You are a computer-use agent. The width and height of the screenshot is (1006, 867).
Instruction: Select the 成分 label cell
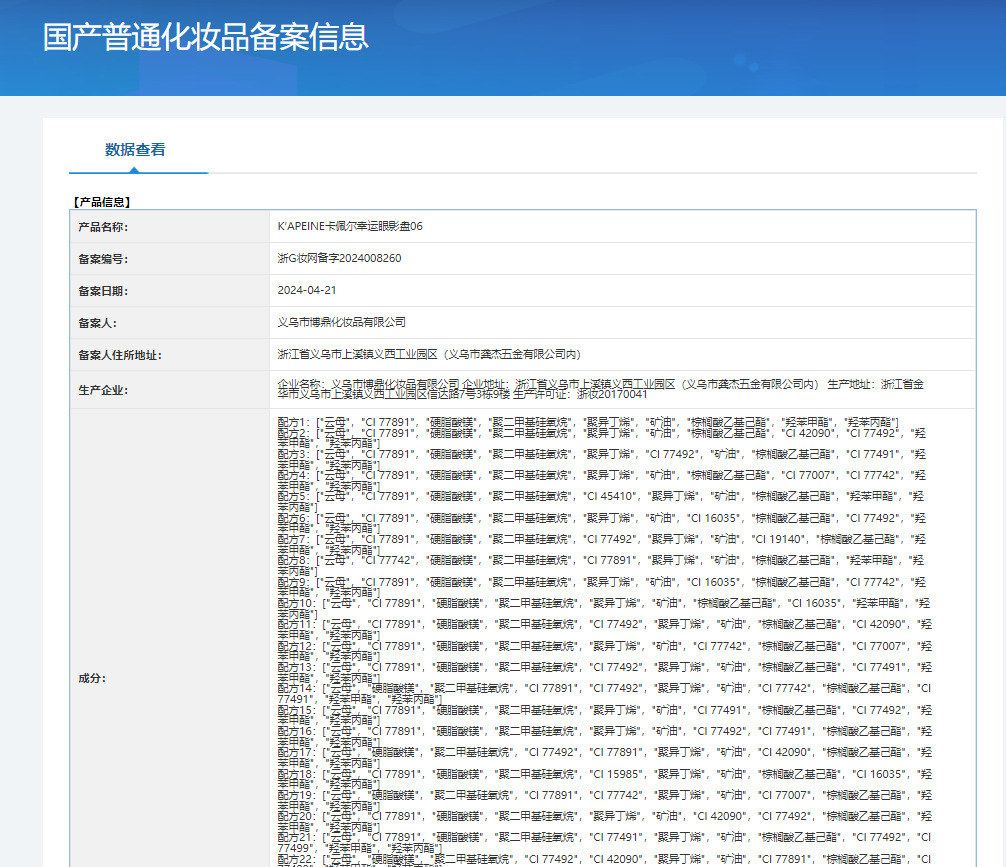click(x=90, y=678)
